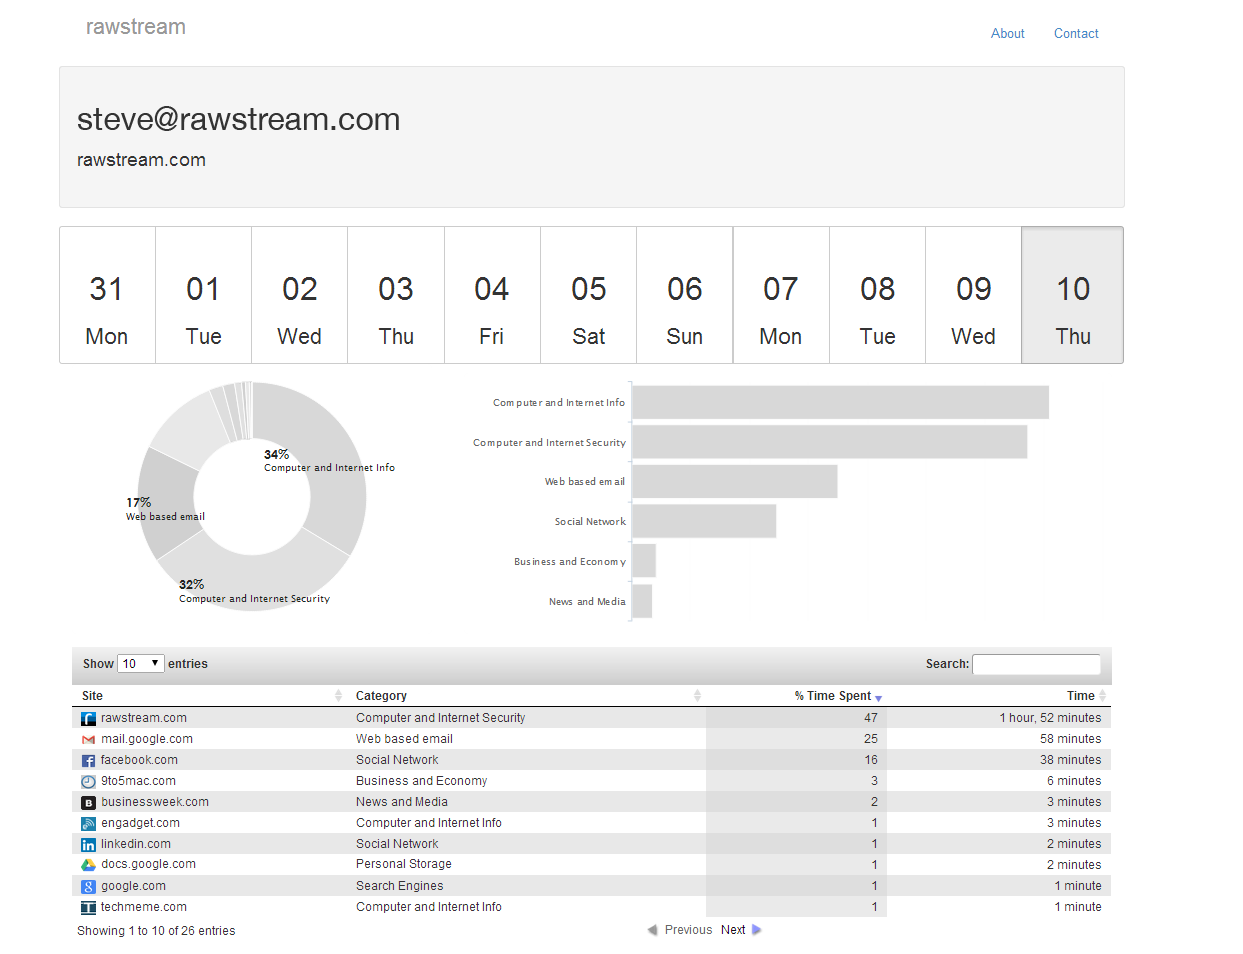This screenshot has height=954, width=1243.
Task: Open the Contact page
Action: coord(1076,33)
